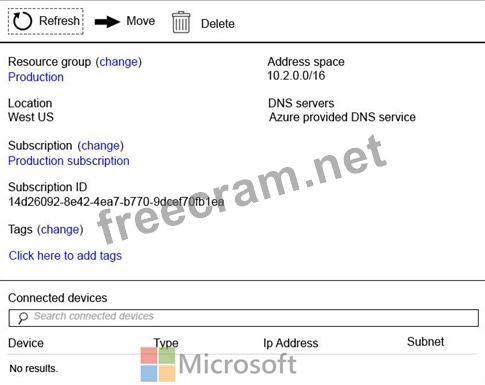
Task: Select the Delete text label in toolbar
Action: click(218, 24)
